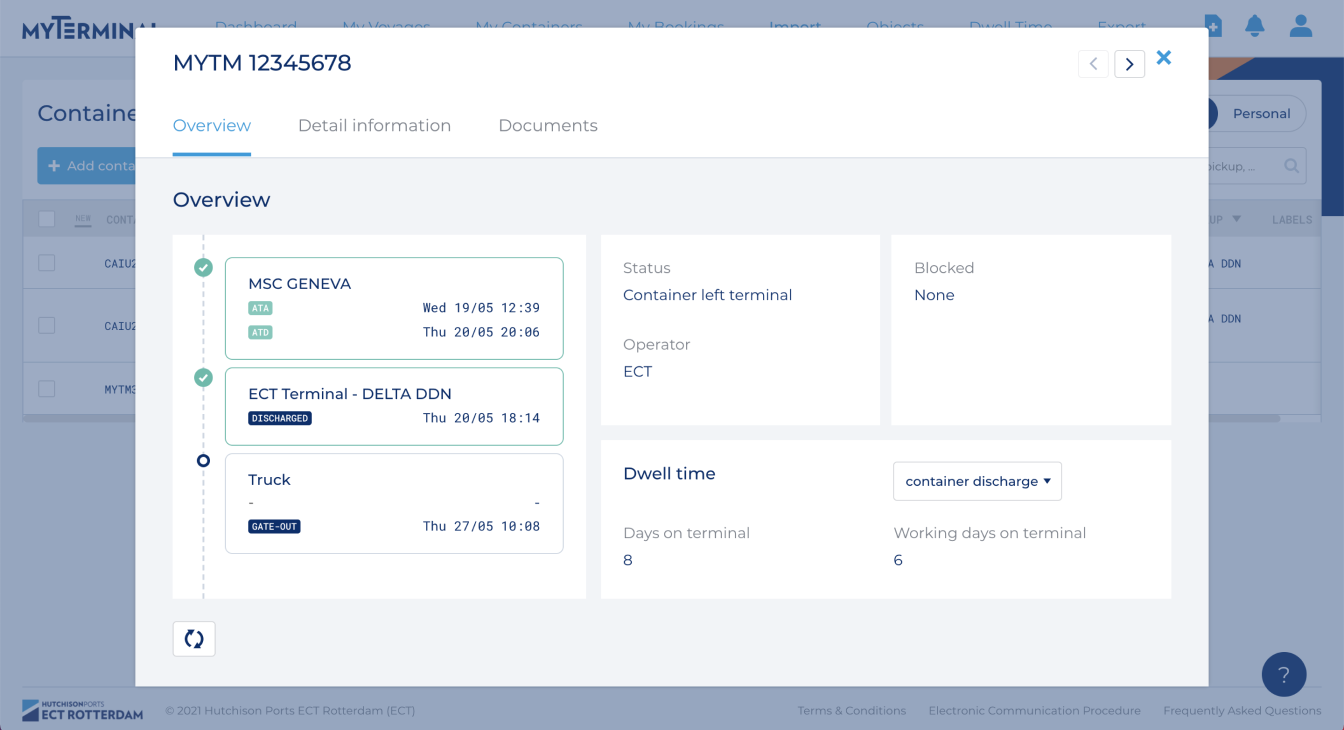Toggle the select-all checkbox in table header

click(47, 219)
